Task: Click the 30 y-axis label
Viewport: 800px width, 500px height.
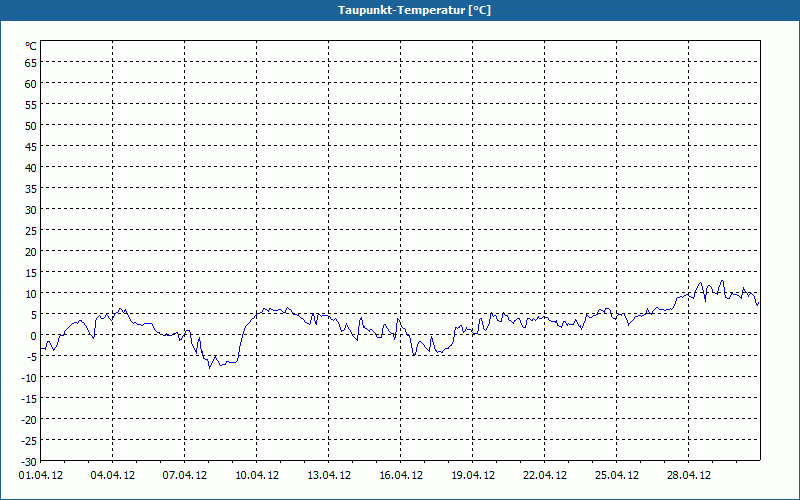Action: [x=31, y=210]
